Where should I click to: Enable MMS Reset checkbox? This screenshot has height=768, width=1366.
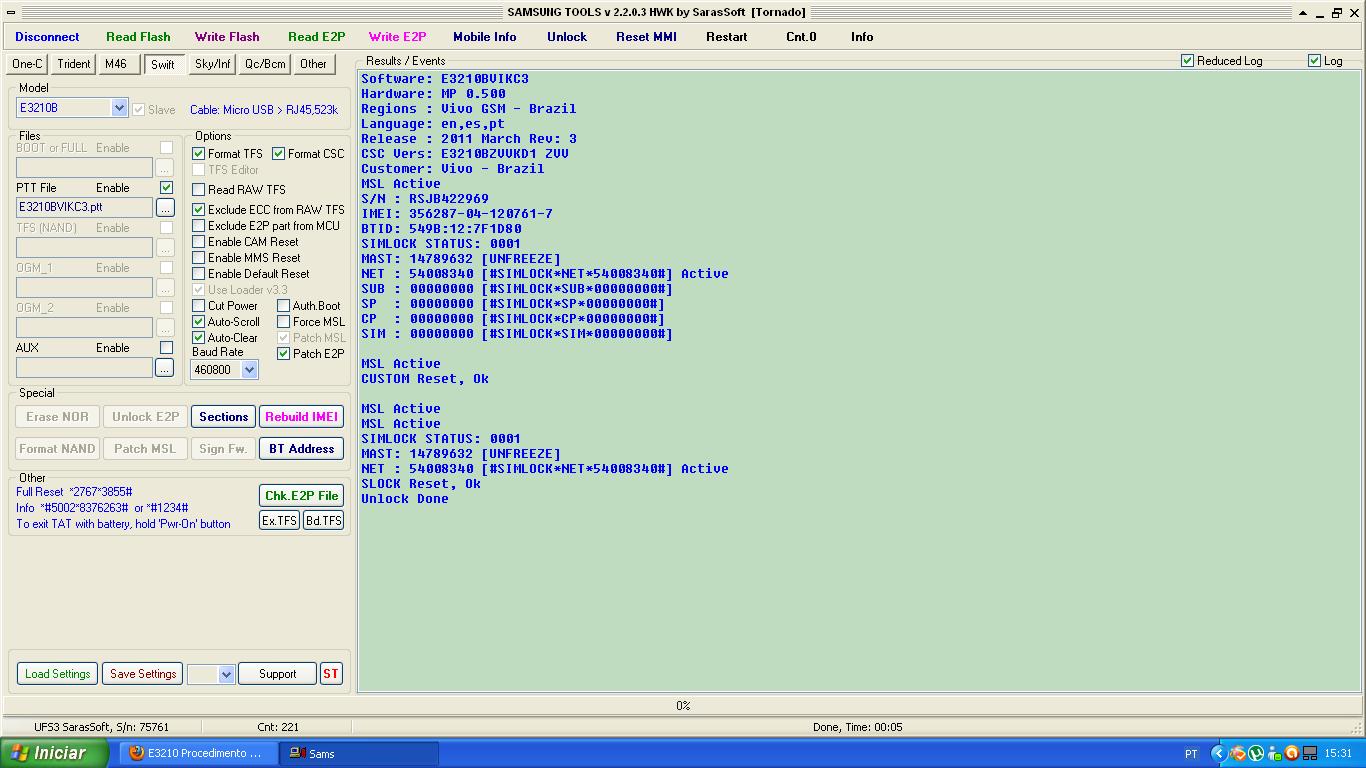199,258
